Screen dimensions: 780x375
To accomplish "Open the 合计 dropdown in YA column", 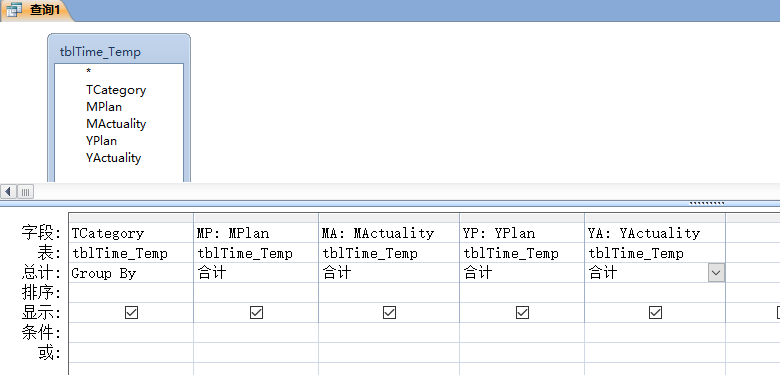I will pyautogui.click(x=716, y=273).
